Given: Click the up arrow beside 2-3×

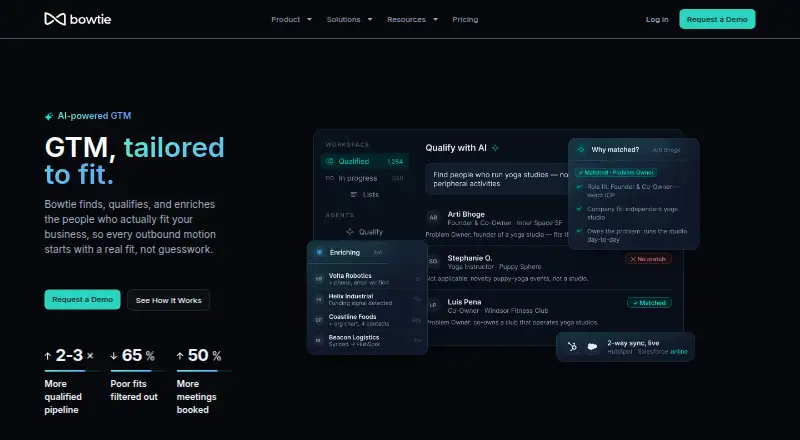Looking at the screenshot, I should (48, 356).
